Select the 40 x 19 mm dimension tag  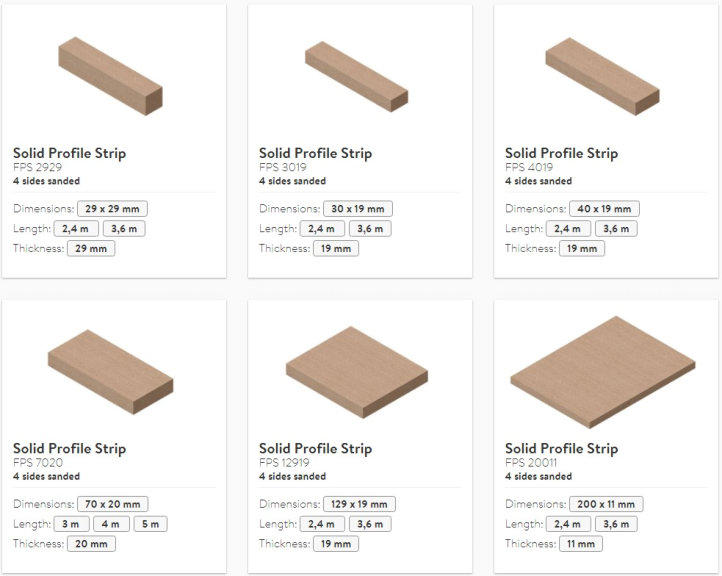click(x=604, y=209)
